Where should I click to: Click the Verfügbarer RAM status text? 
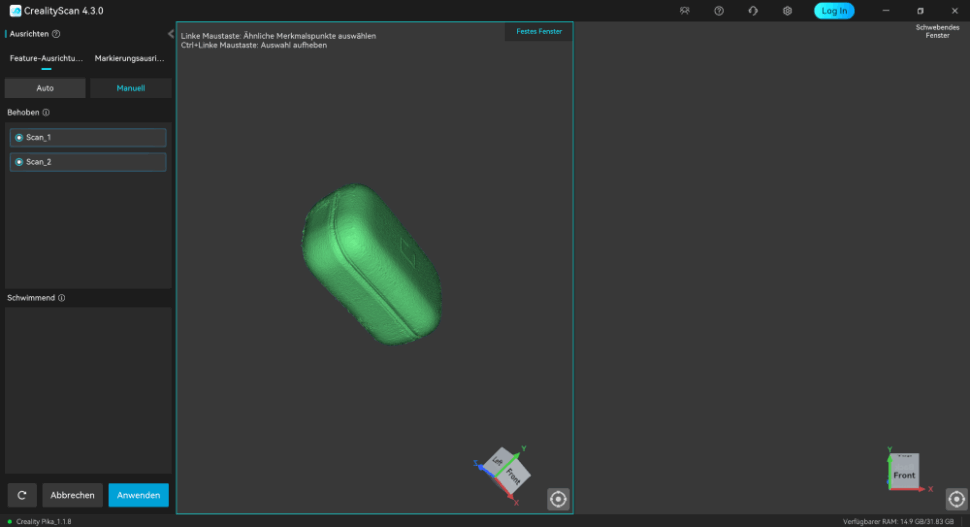[898, 521]
